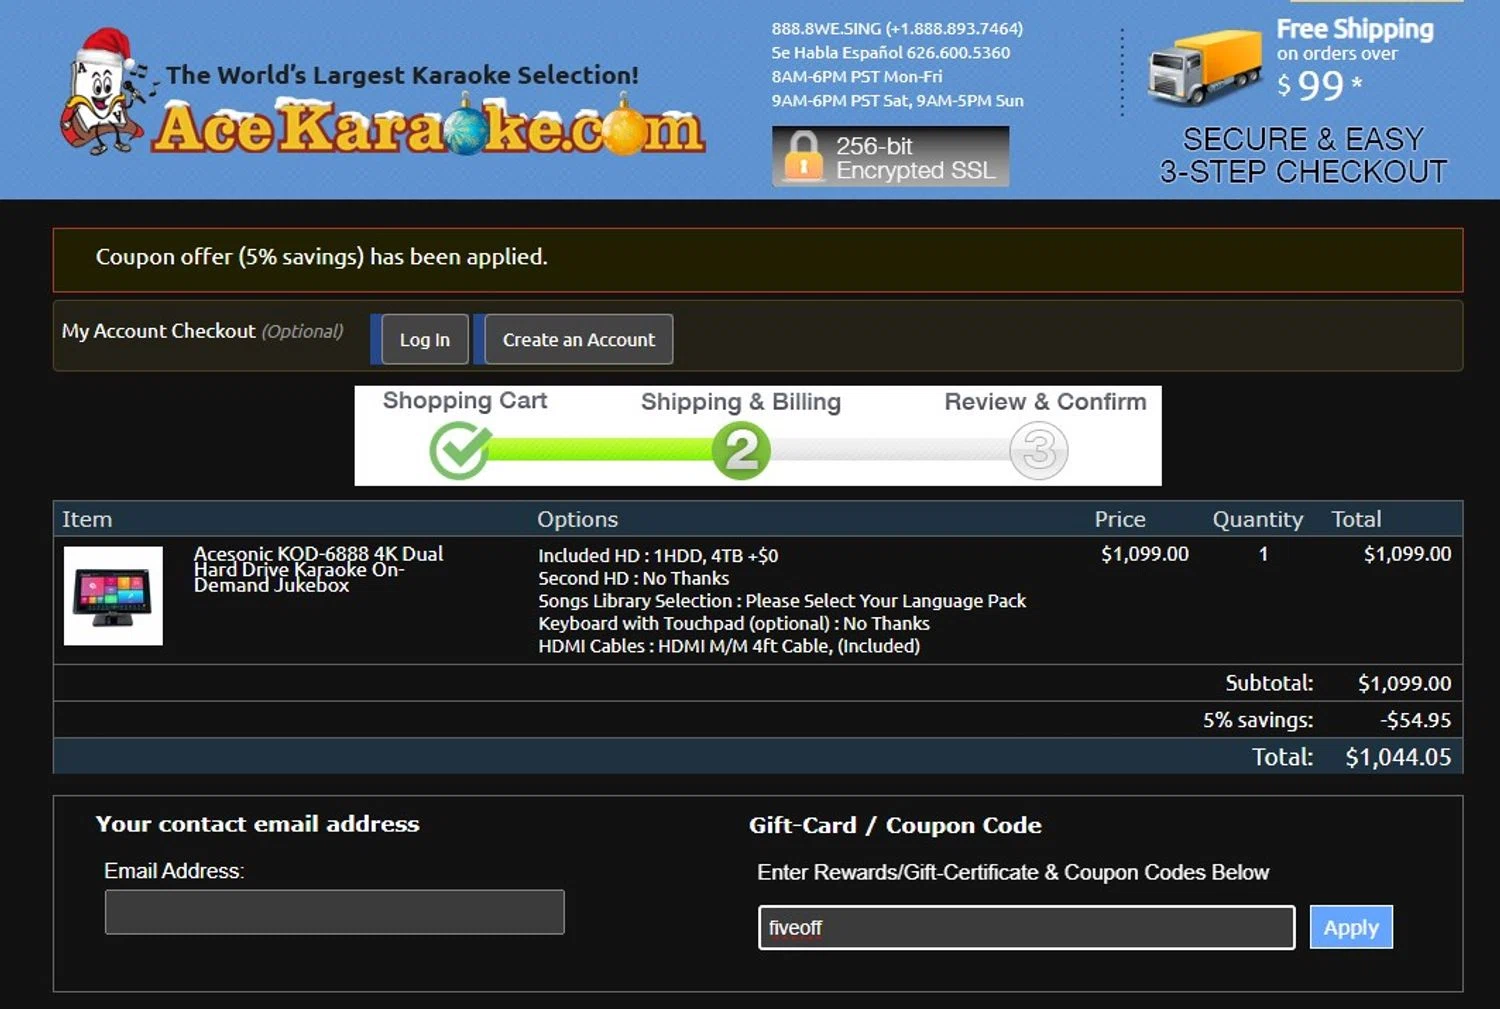Click the Quantity value 1
The width and height of the screenshot is (1500, 1009).
coord(1263,554)
